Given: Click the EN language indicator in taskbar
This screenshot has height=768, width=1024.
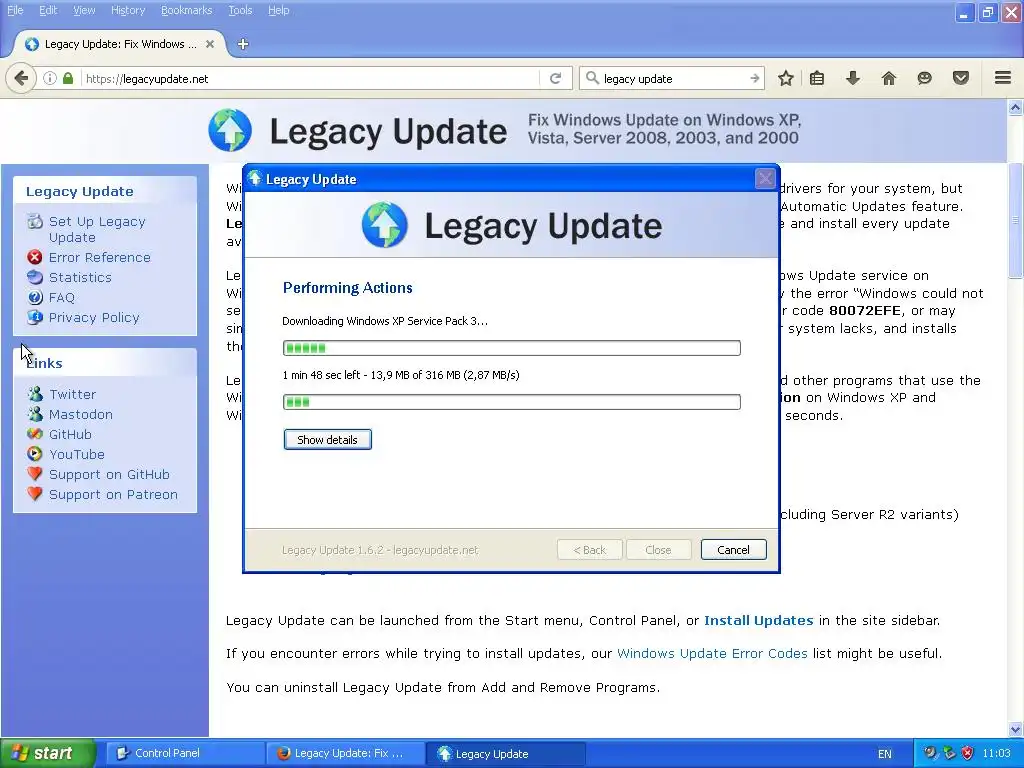Looking at the screenshot, I should (884, 754).
